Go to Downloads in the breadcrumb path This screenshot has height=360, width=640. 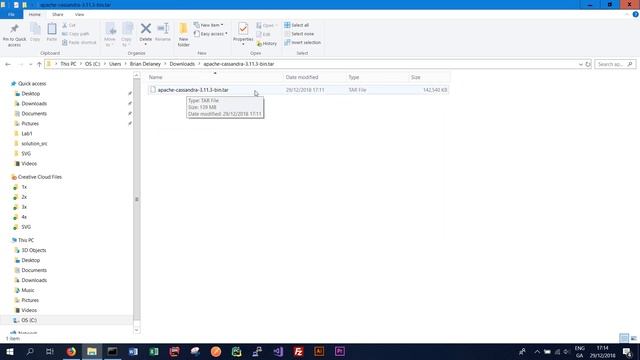point(182,64)
